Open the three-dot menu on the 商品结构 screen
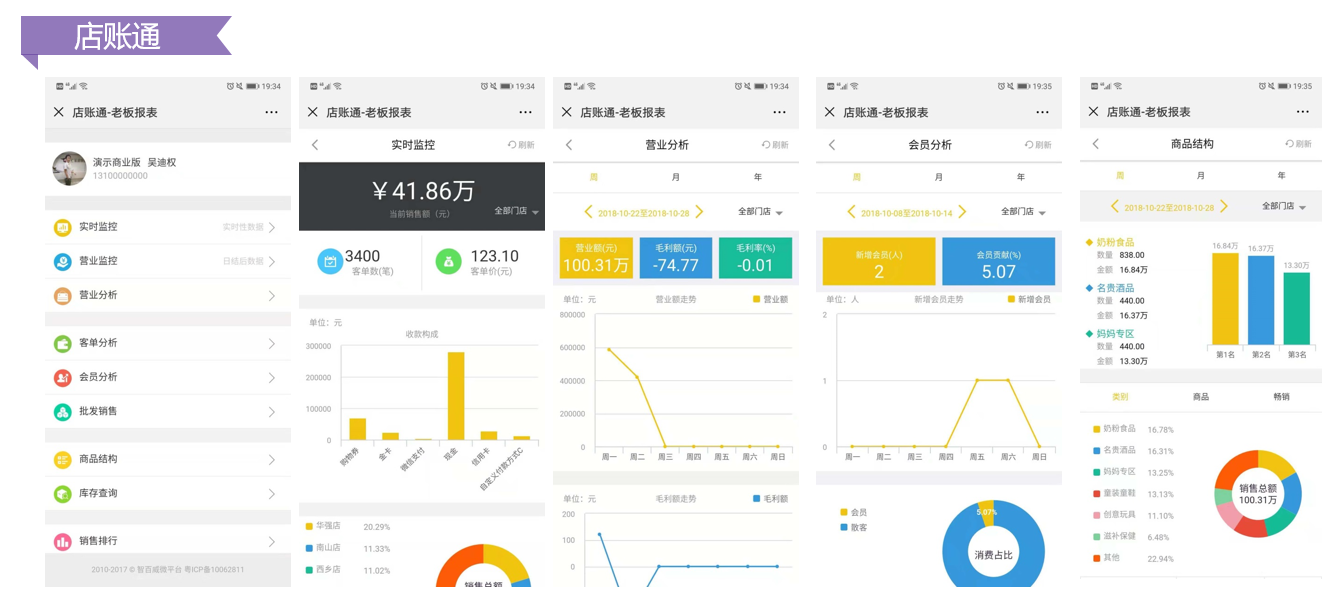The height and width of the screenshot is (609, 1342). (x=1301, y=112)
